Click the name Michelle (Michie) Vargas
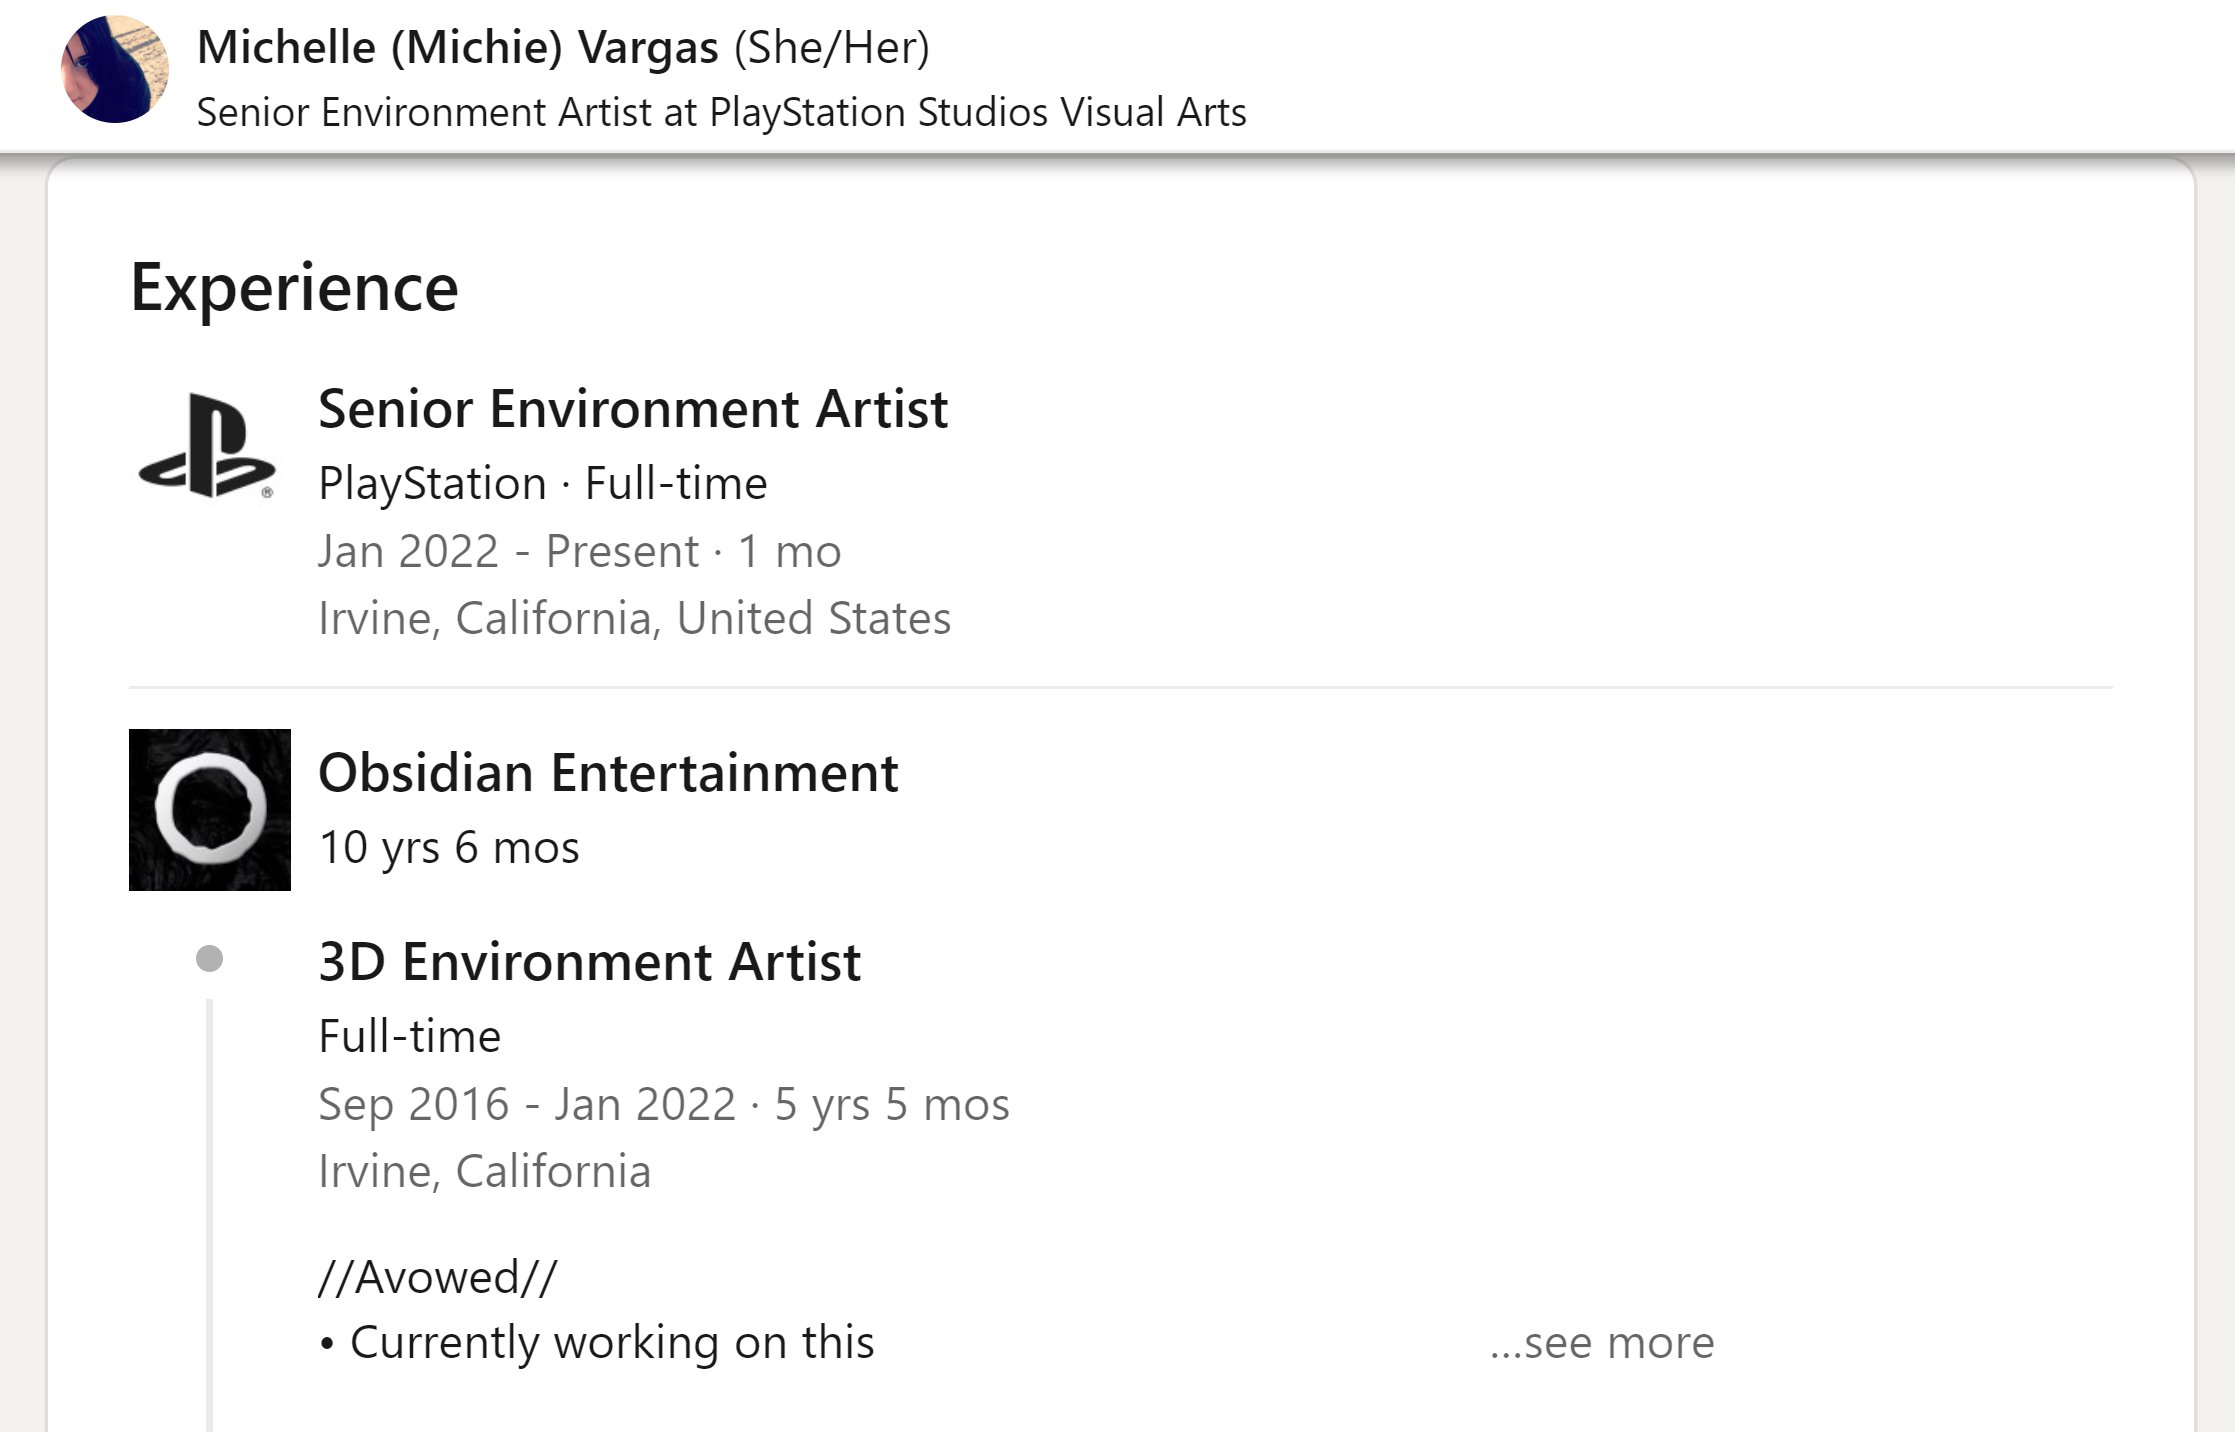The width and height of the screenshot is (2235, 1432). point(458,48)
